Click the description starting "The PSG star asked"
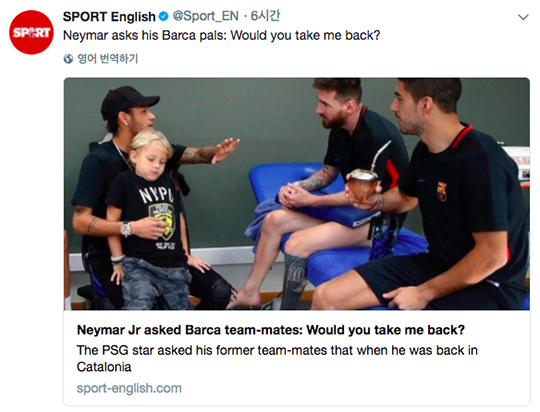 pos(277,359)
